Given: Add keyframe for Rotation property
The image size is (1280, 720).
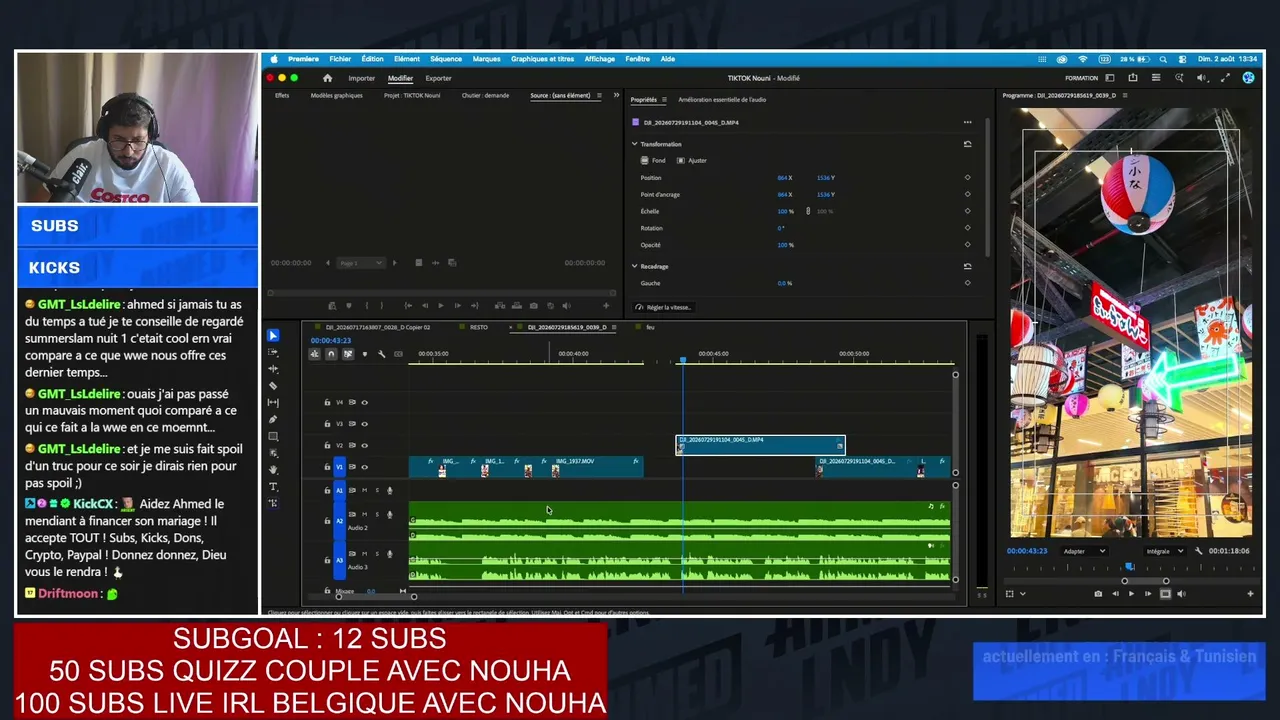Looking at the screenshot, I should pyautogui.click(x=967, y=228).
